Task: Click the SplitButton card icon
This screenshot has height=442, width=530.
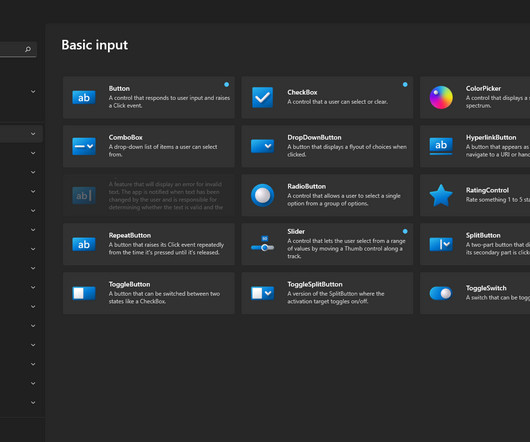Action: point(441,244)
